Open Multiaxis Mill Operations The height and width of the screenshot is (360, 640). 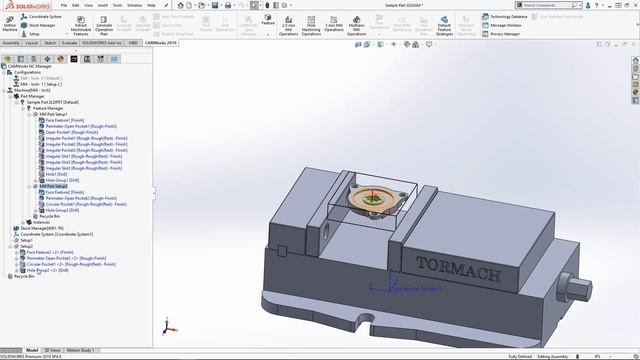(356, 26)
